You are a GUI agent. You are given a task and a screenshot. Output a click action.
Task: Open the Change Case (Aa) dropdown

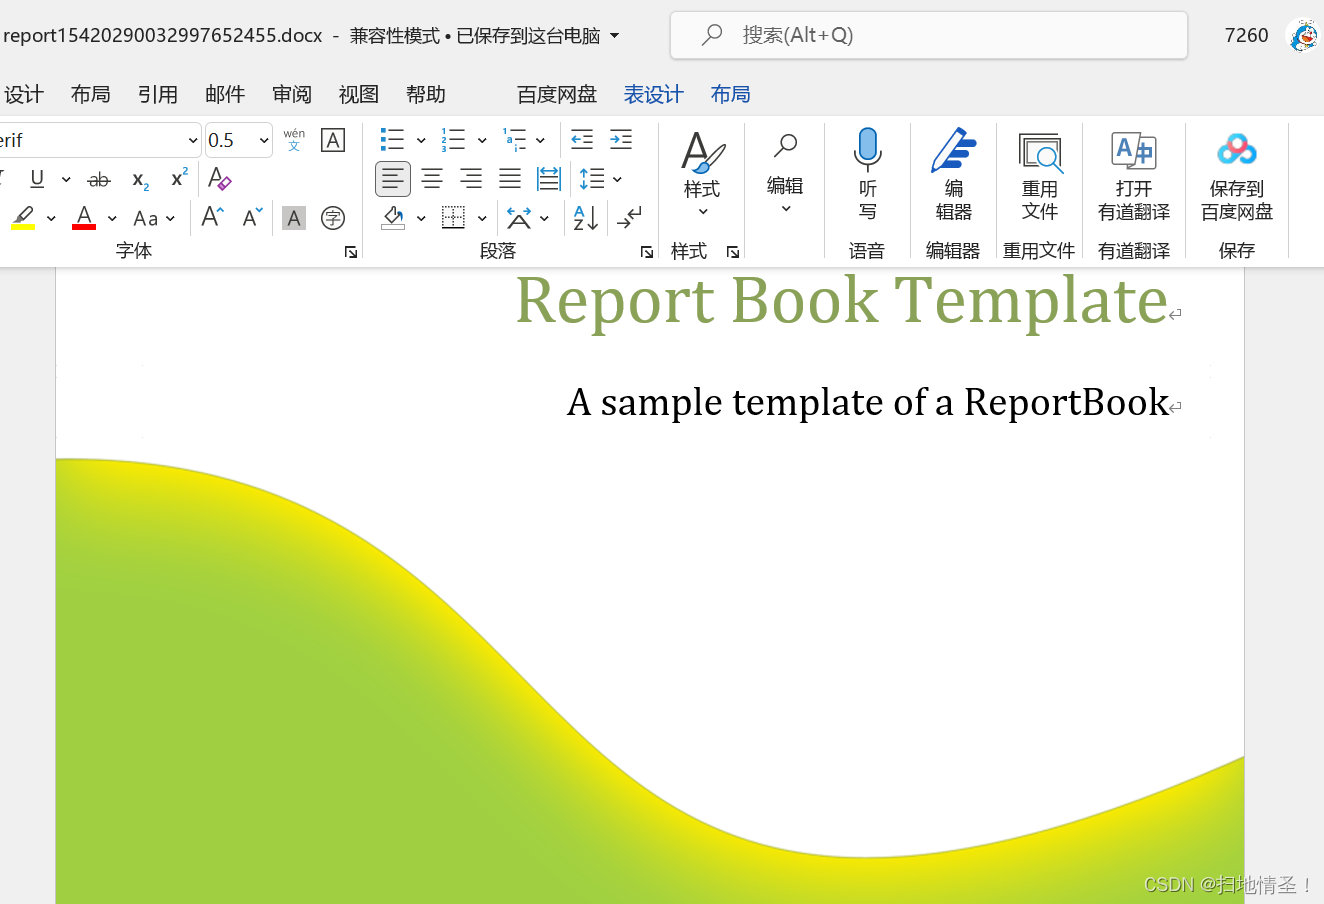[x=154, y=218]
